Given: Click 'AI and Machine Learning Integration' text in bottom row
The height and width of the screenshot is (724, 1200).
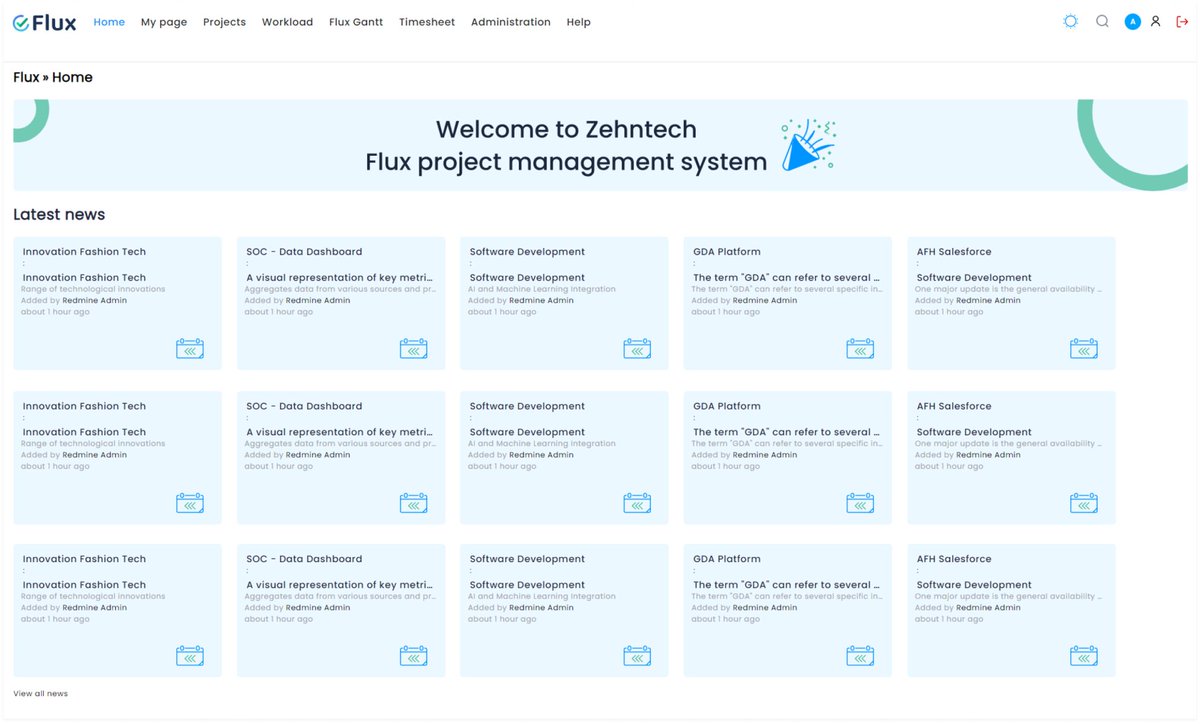Looking at the screenshot, I should pos(542,596).
